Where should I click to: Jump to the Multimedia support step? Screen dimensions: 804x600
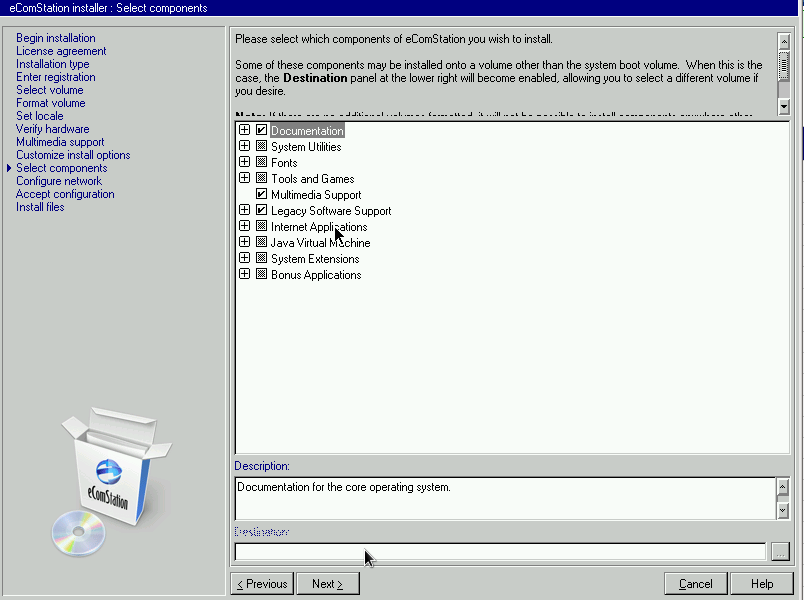(x=60, y=142)
